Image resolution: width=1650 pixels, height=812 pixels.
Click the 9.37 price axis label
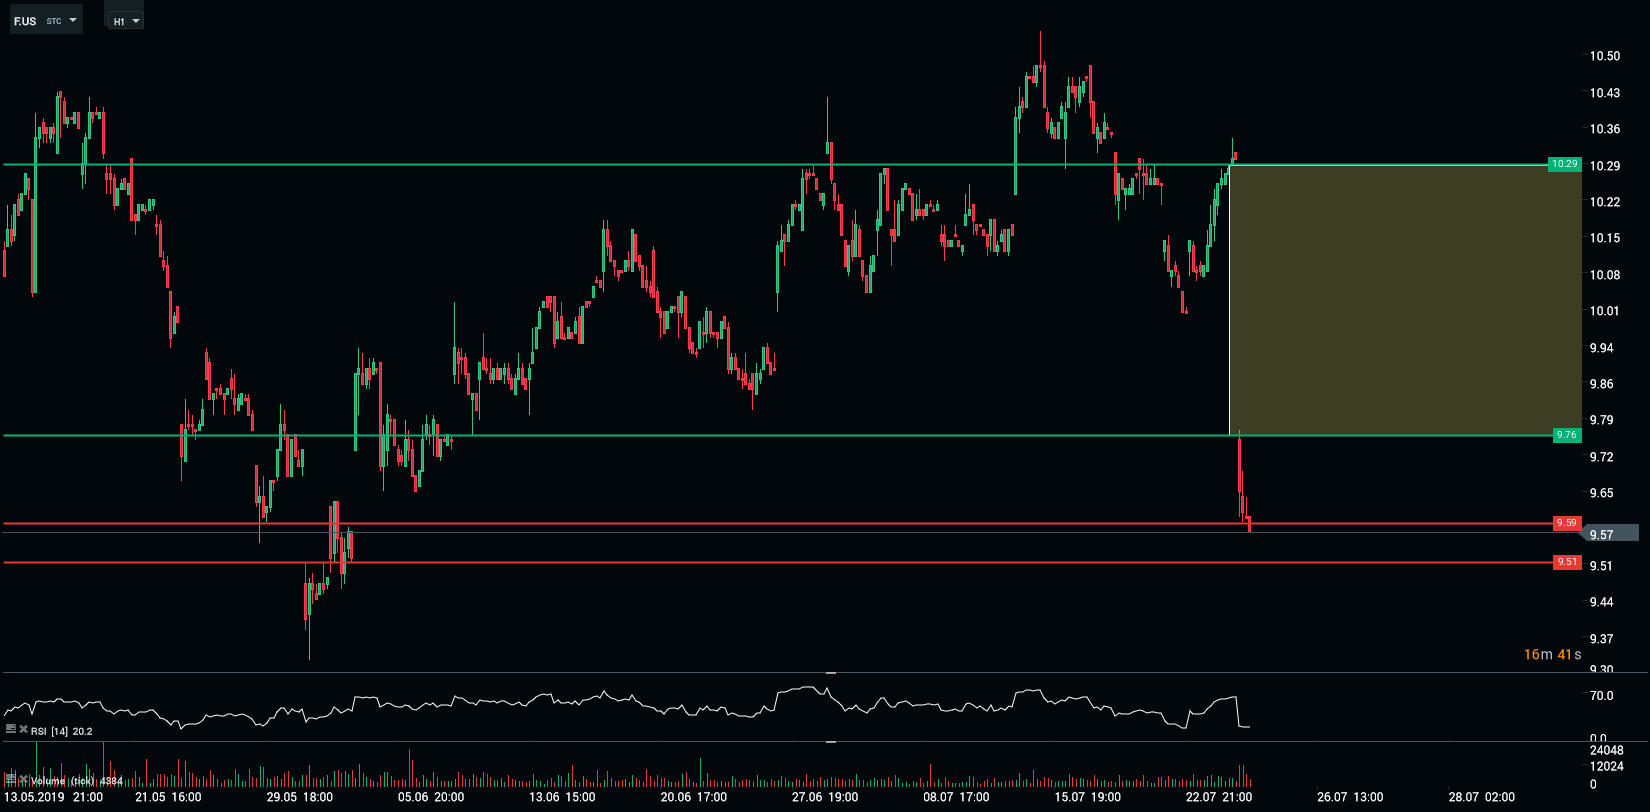tap(1601, 639)
